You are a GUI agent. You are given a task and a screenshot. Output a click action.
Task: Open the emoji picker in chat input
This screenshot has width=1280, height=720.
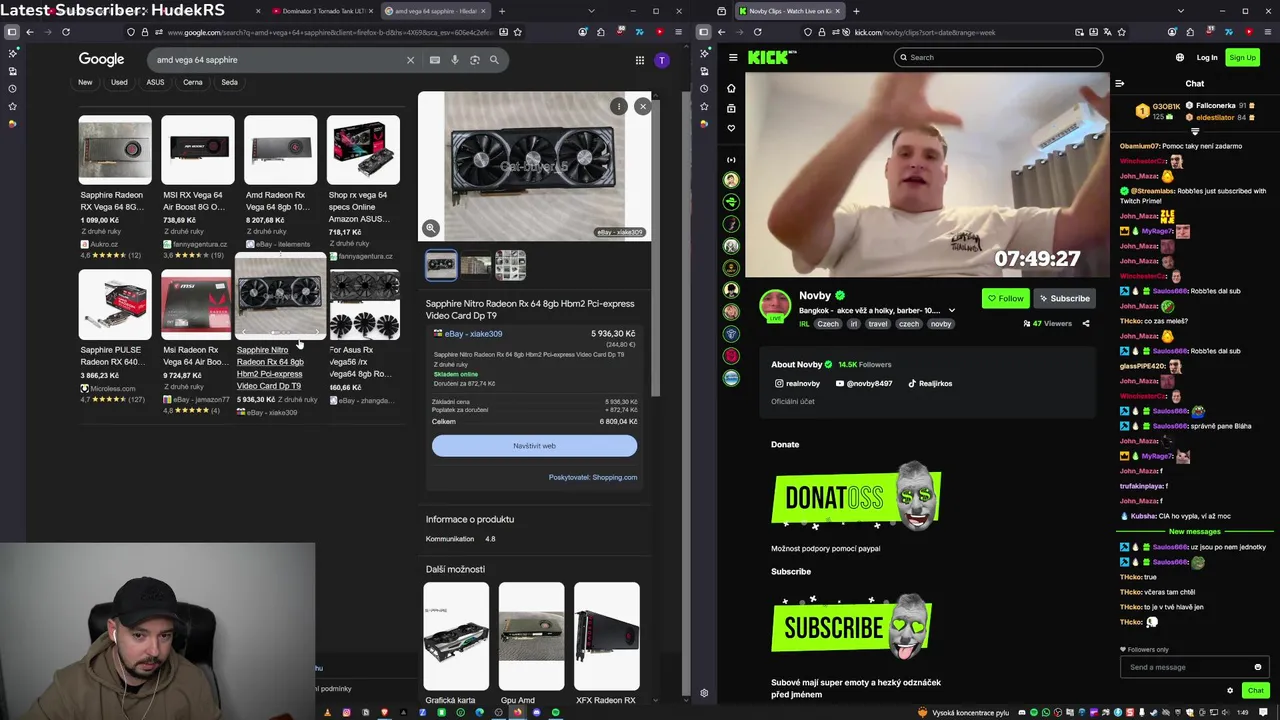click(x=1257, y=667)
